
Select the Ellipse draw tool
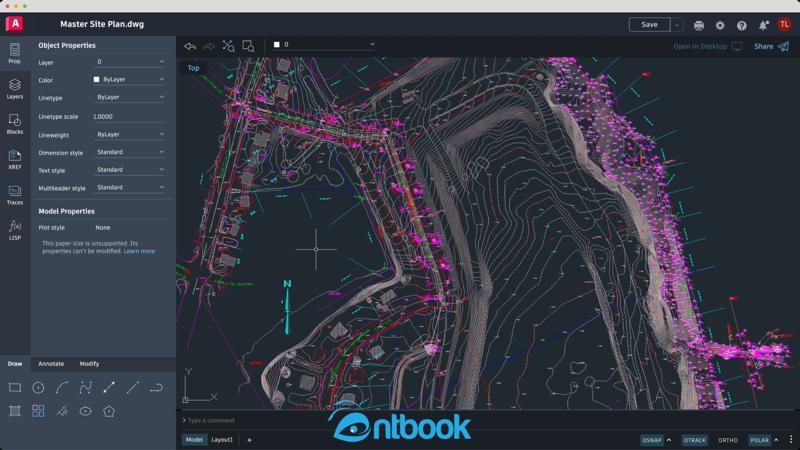click(85, 411)
